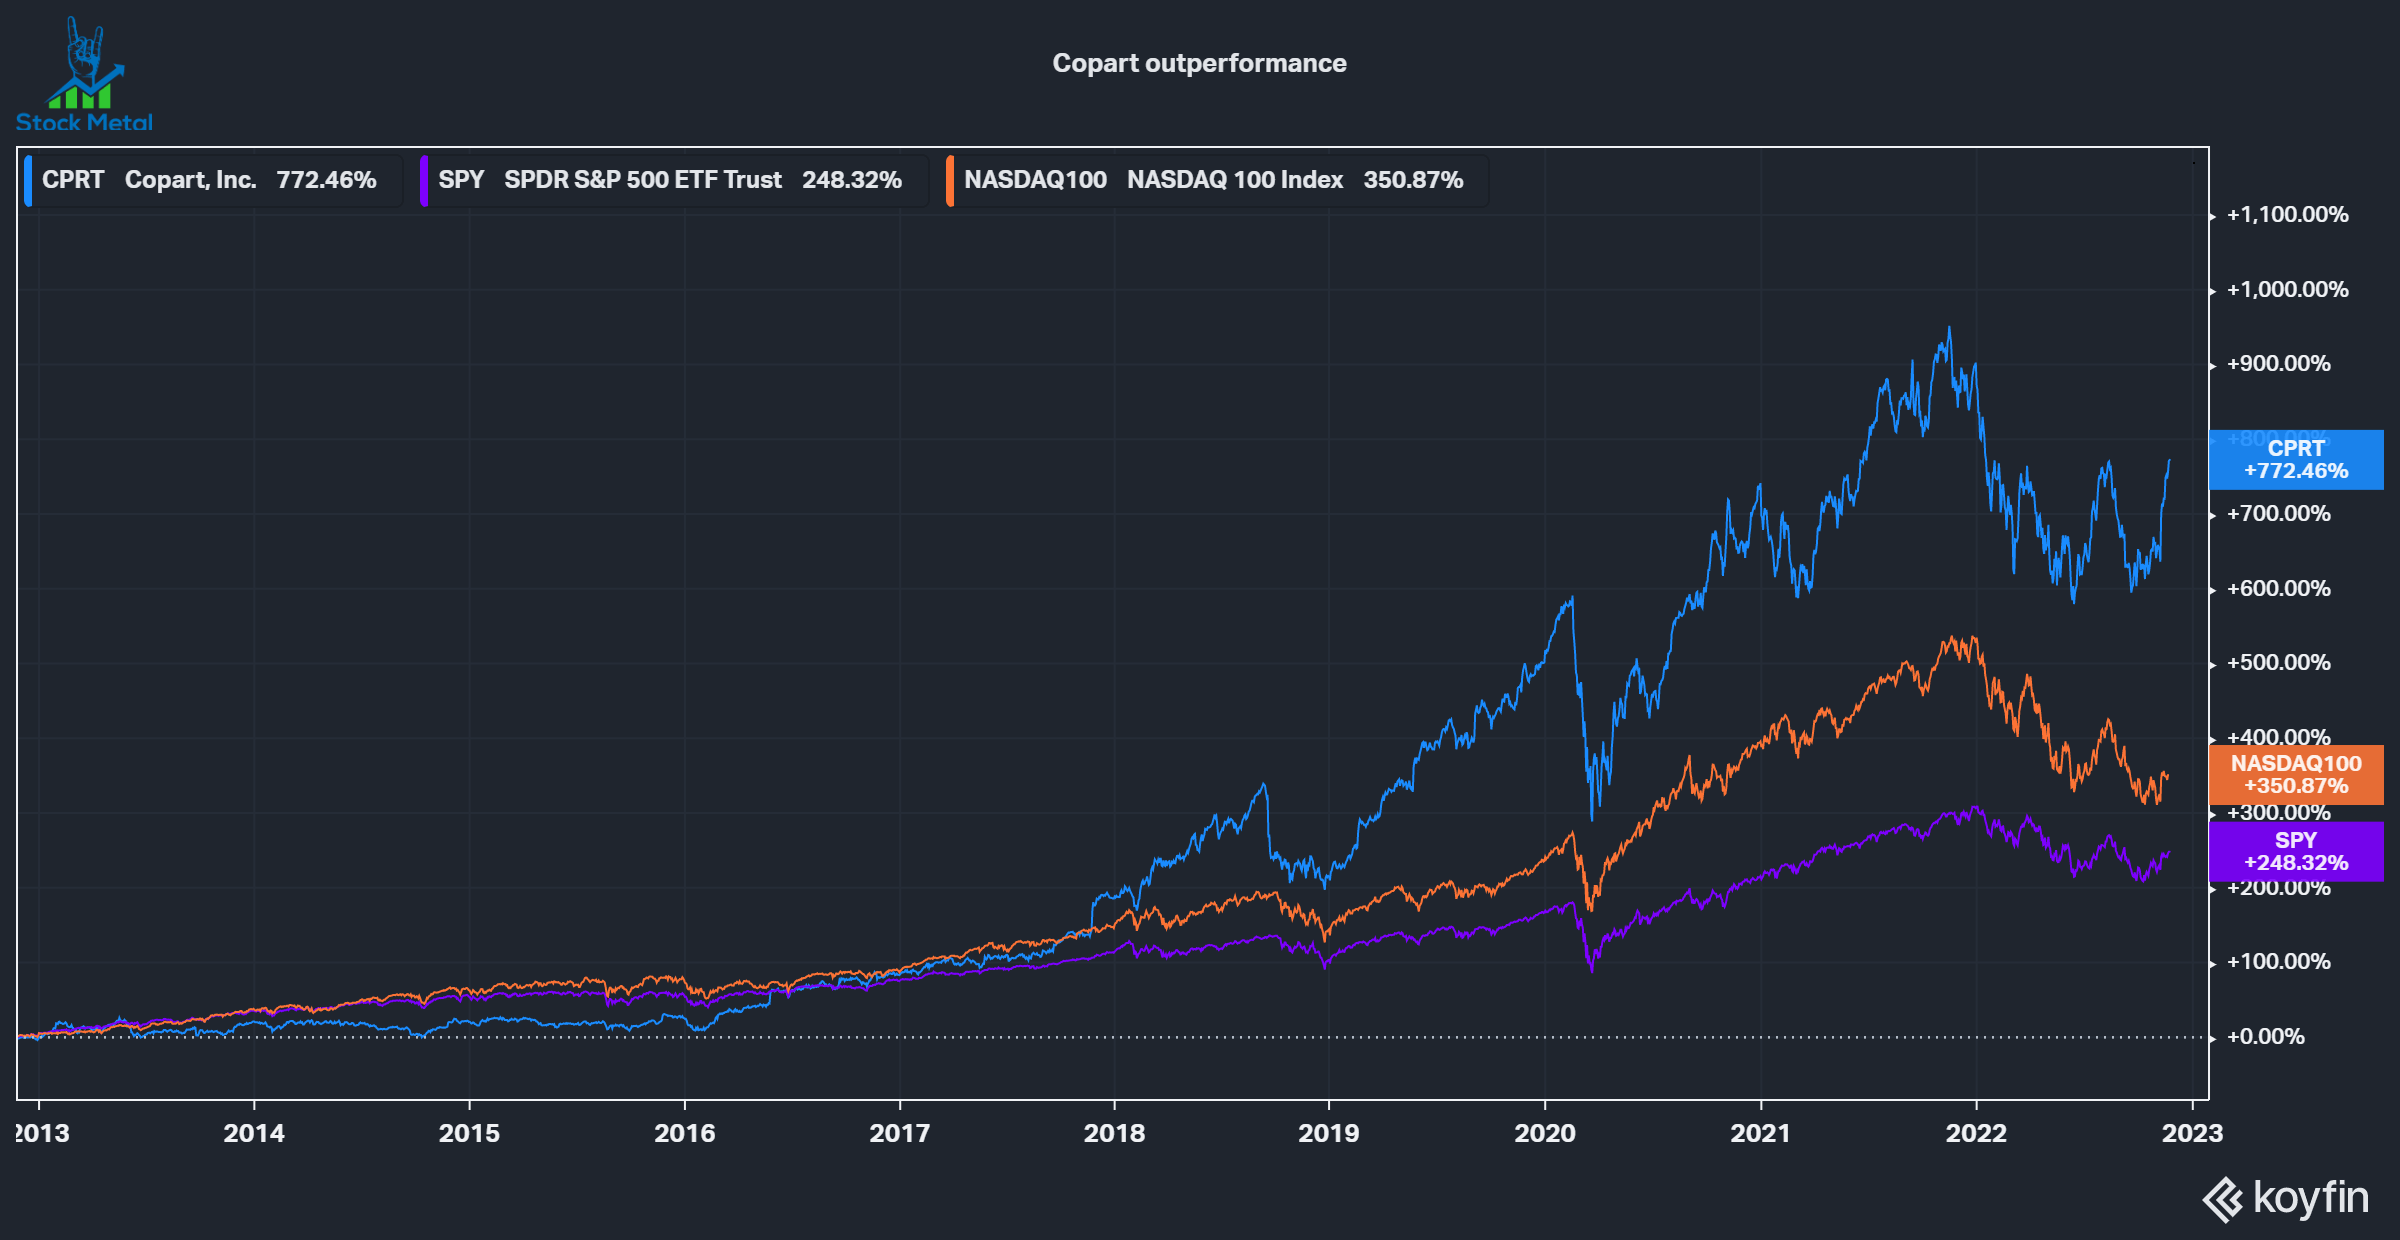
Task: Click the +0.00% y-axis label
Action: 2265,1037
